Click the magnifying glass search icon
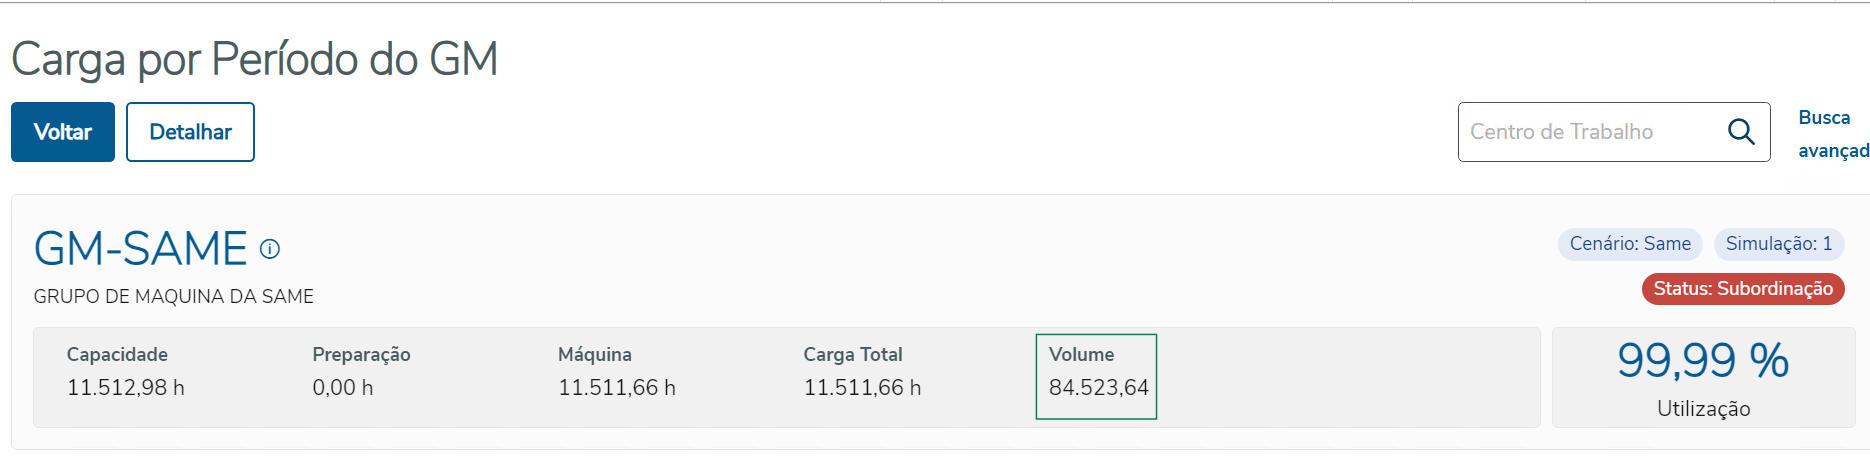Image resolution: width=1870 pixels, height=456 pixels. click(x=1741, y=132)
